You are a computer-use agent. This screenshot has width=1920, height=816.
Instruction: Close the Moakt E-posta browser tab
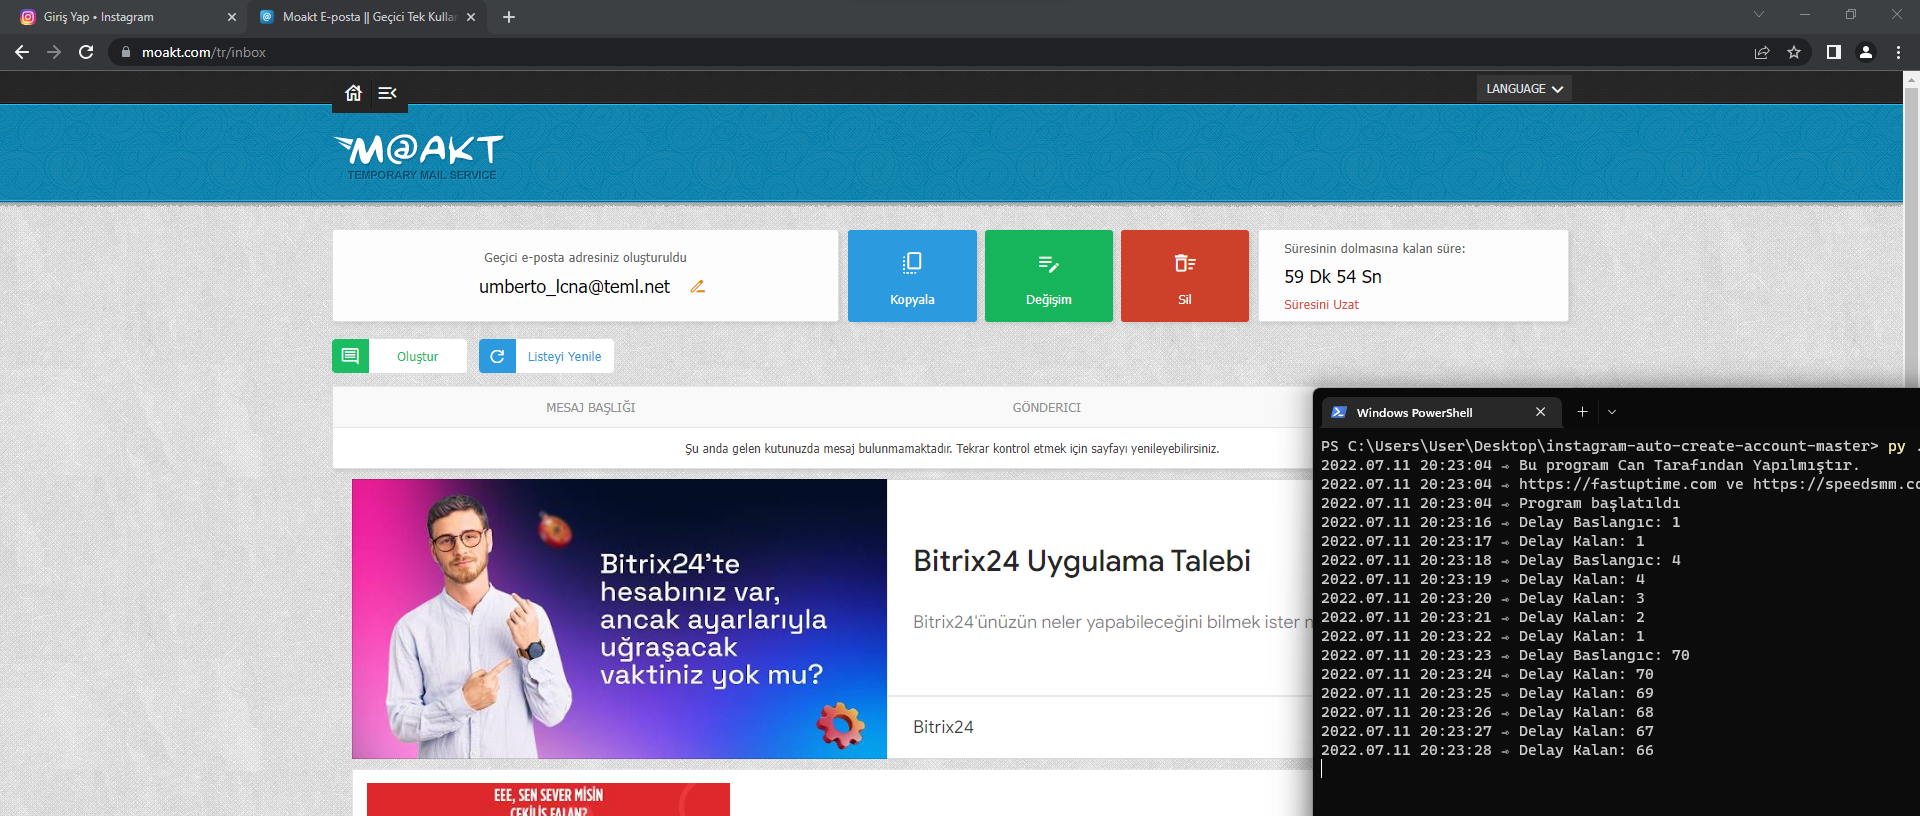coord(471,17)
